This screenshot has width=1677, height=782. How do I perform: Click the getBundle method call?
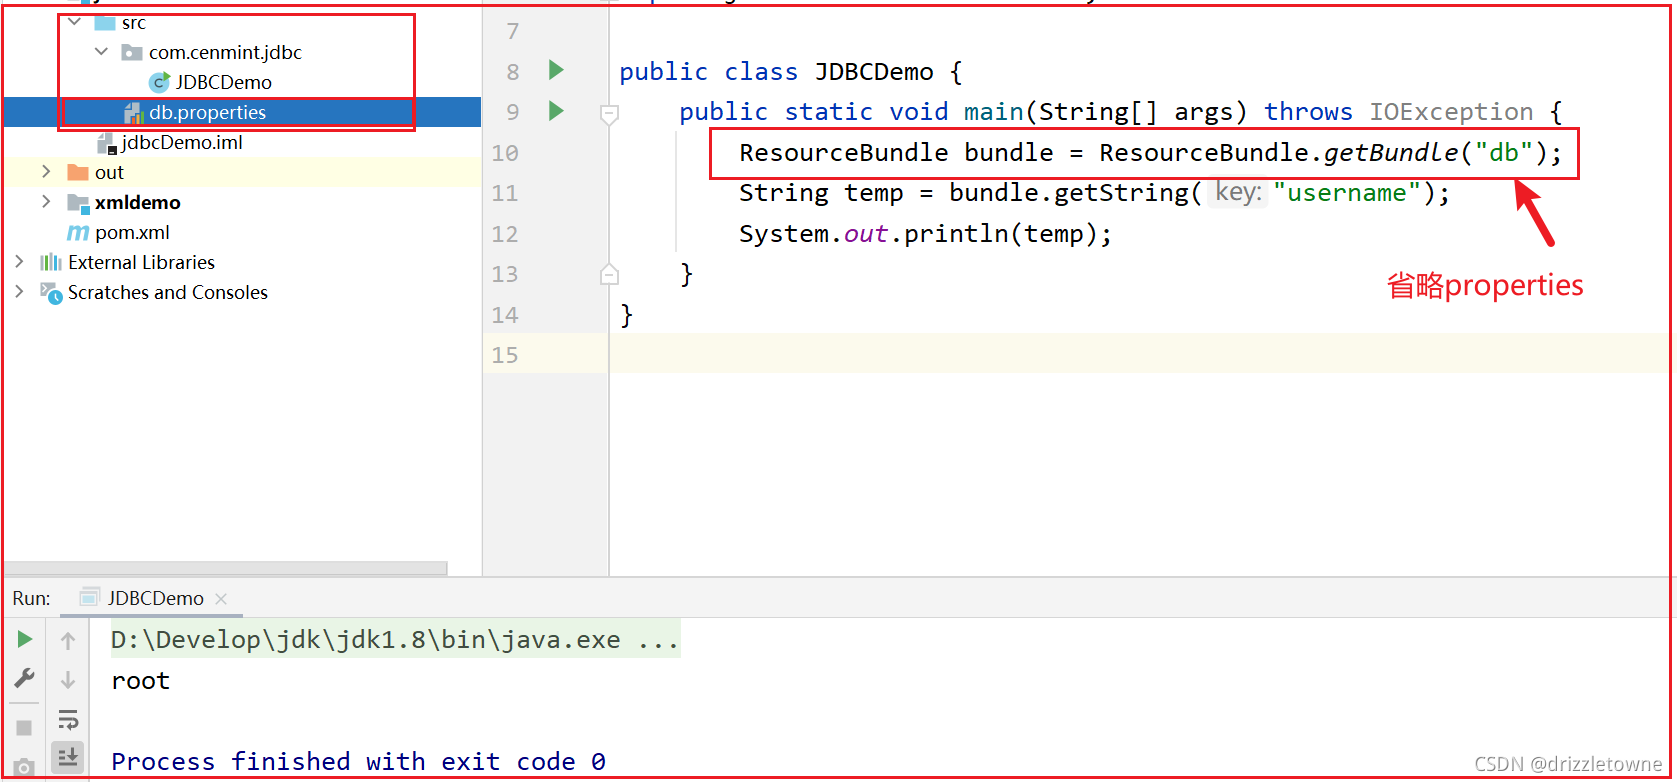tap(1391, 153)
